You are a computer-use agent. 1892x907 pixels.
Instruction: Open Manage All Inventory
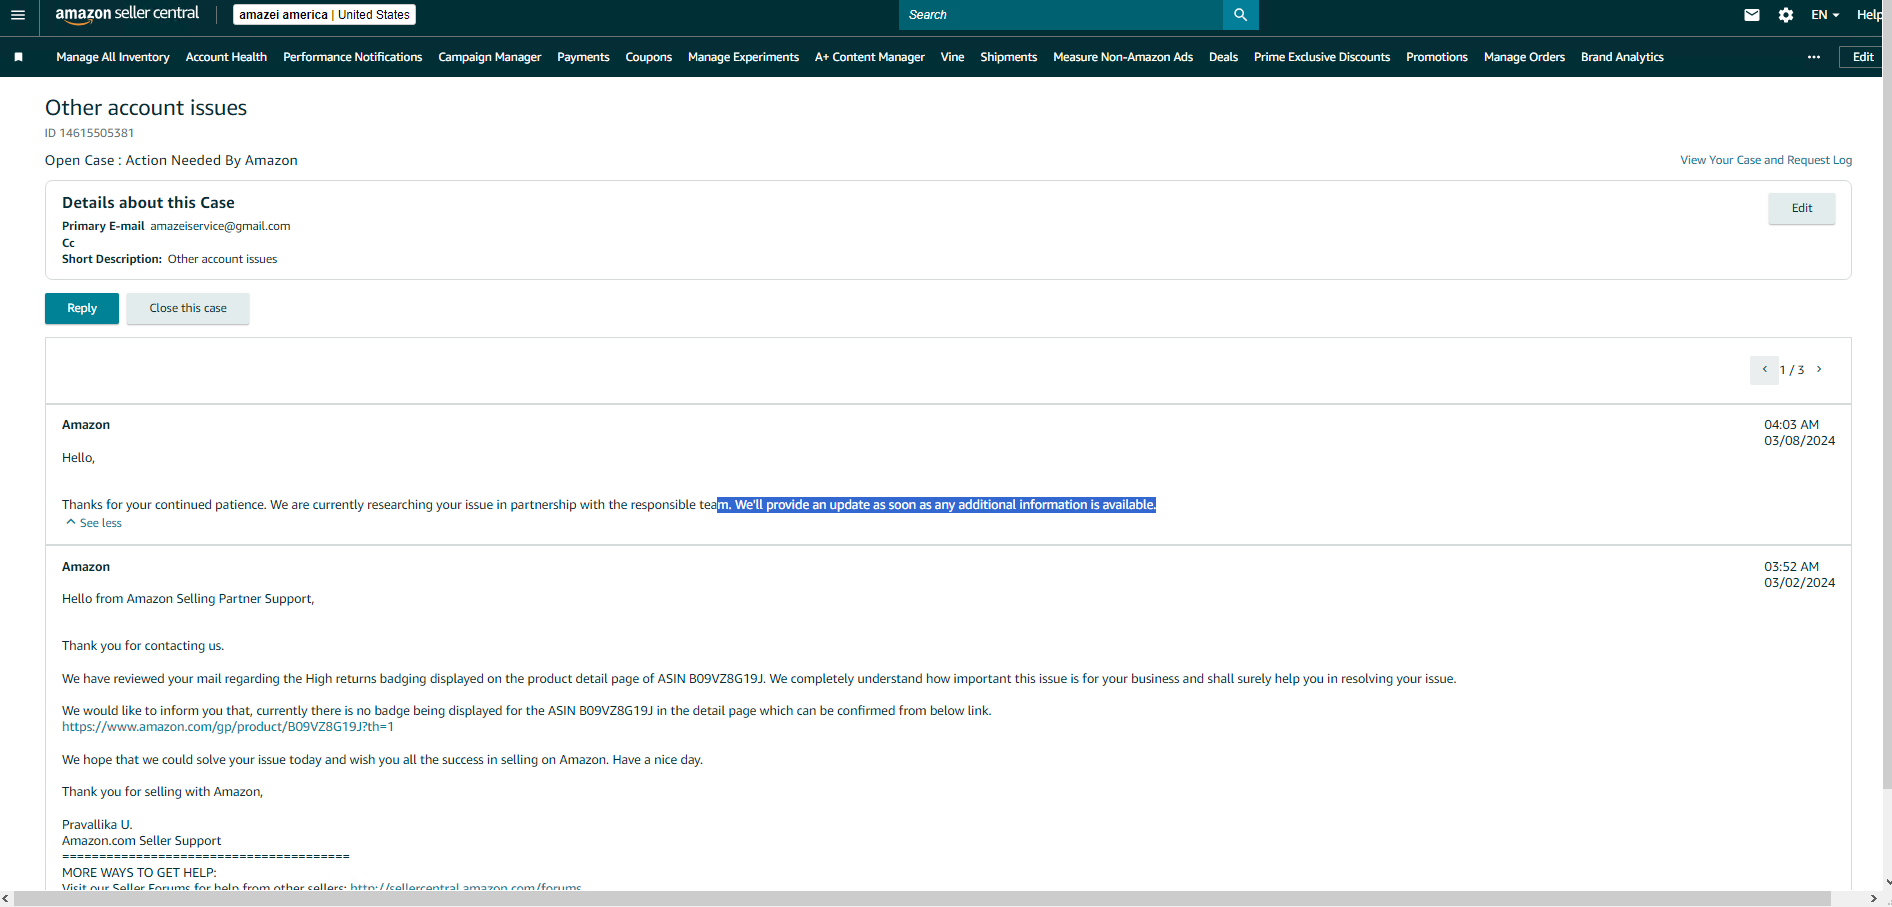pos(113,57)
